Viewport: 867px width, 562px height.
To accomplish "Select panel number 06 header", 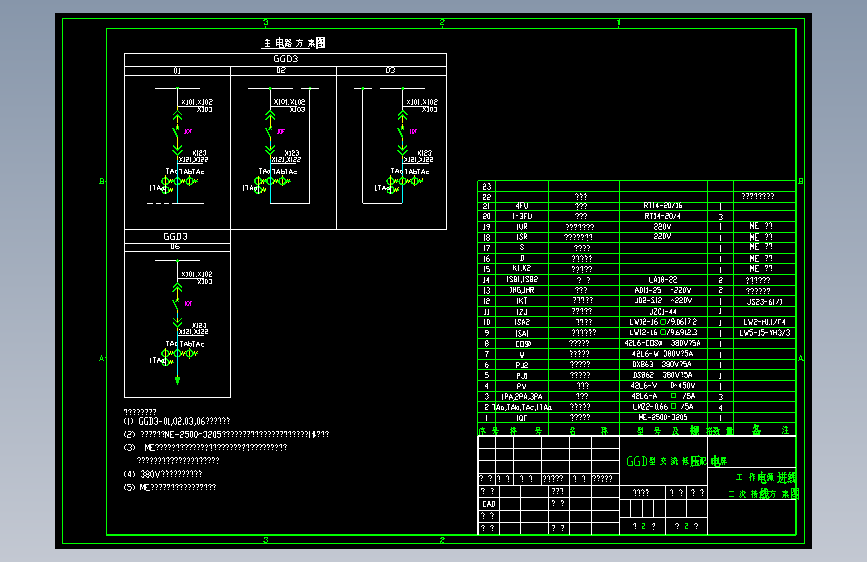I will coord(175,247).
